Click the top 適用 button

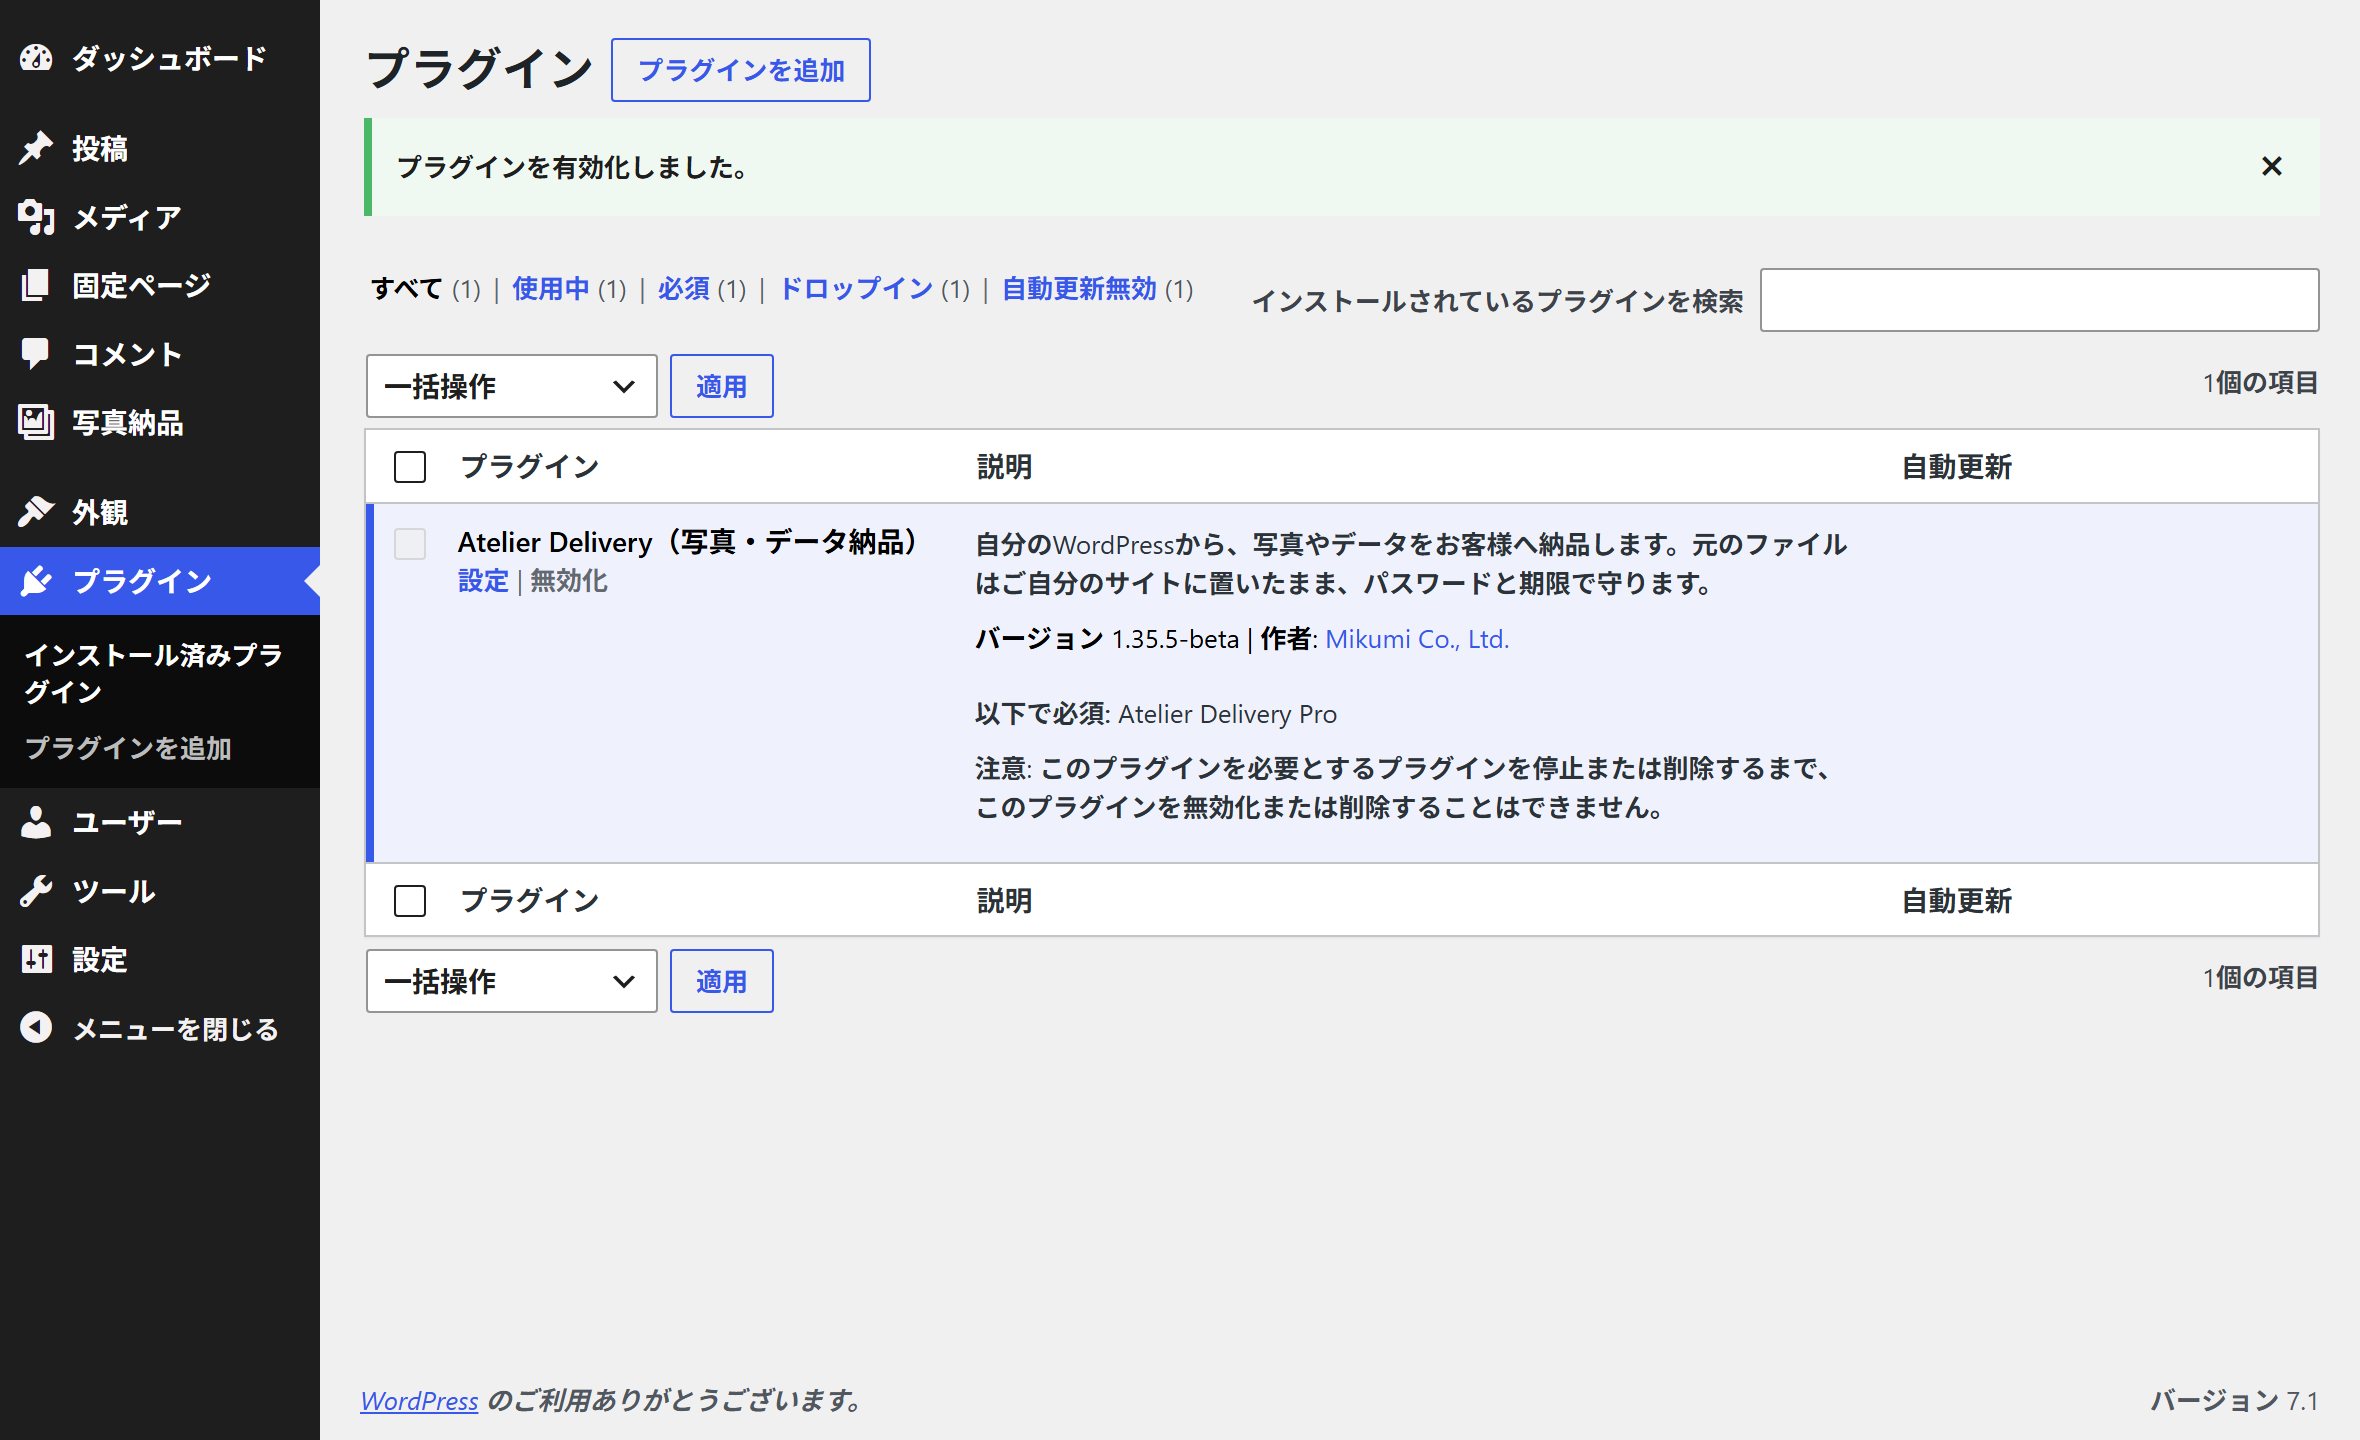[721, 386]
